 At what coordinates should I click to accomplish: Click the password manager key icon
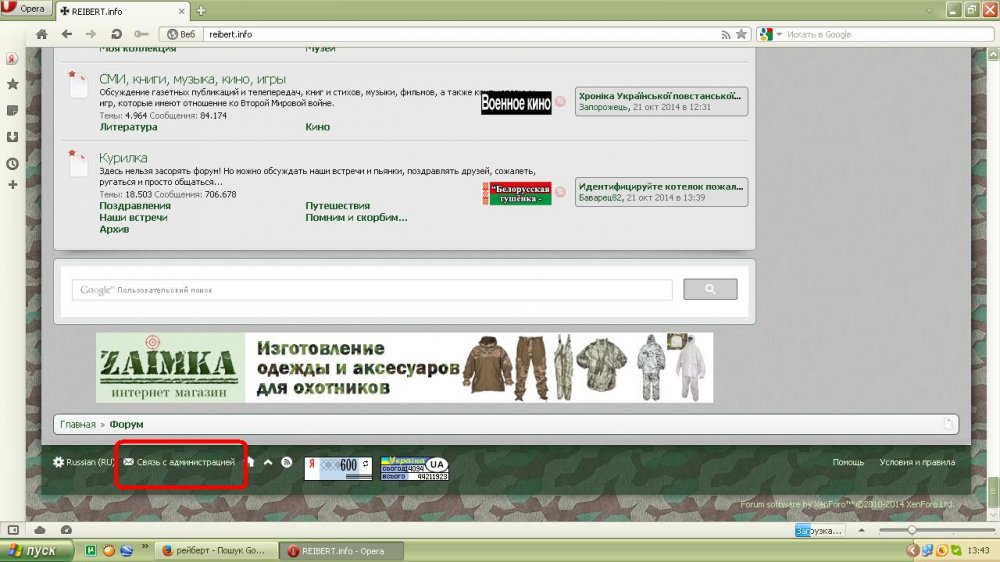(x=141, y=34)
